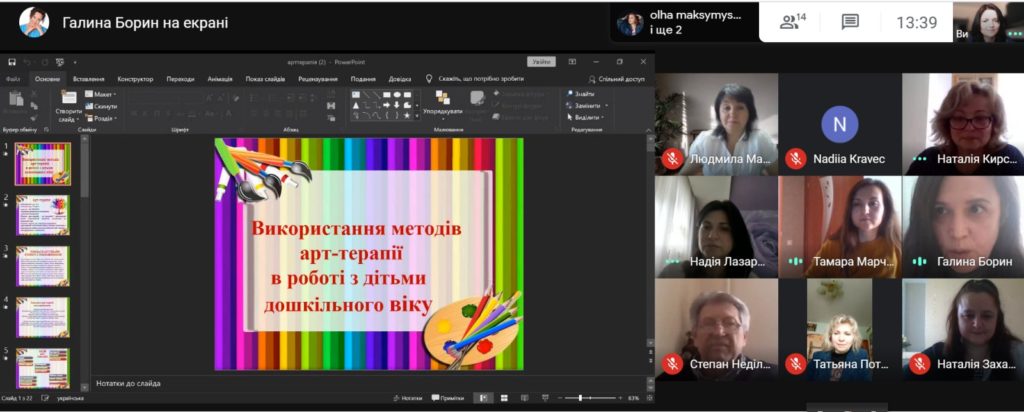1024x412 pixels.
Task: Select slide 3 thumbnail in slide panel
Action: click(x=42, y=266)
